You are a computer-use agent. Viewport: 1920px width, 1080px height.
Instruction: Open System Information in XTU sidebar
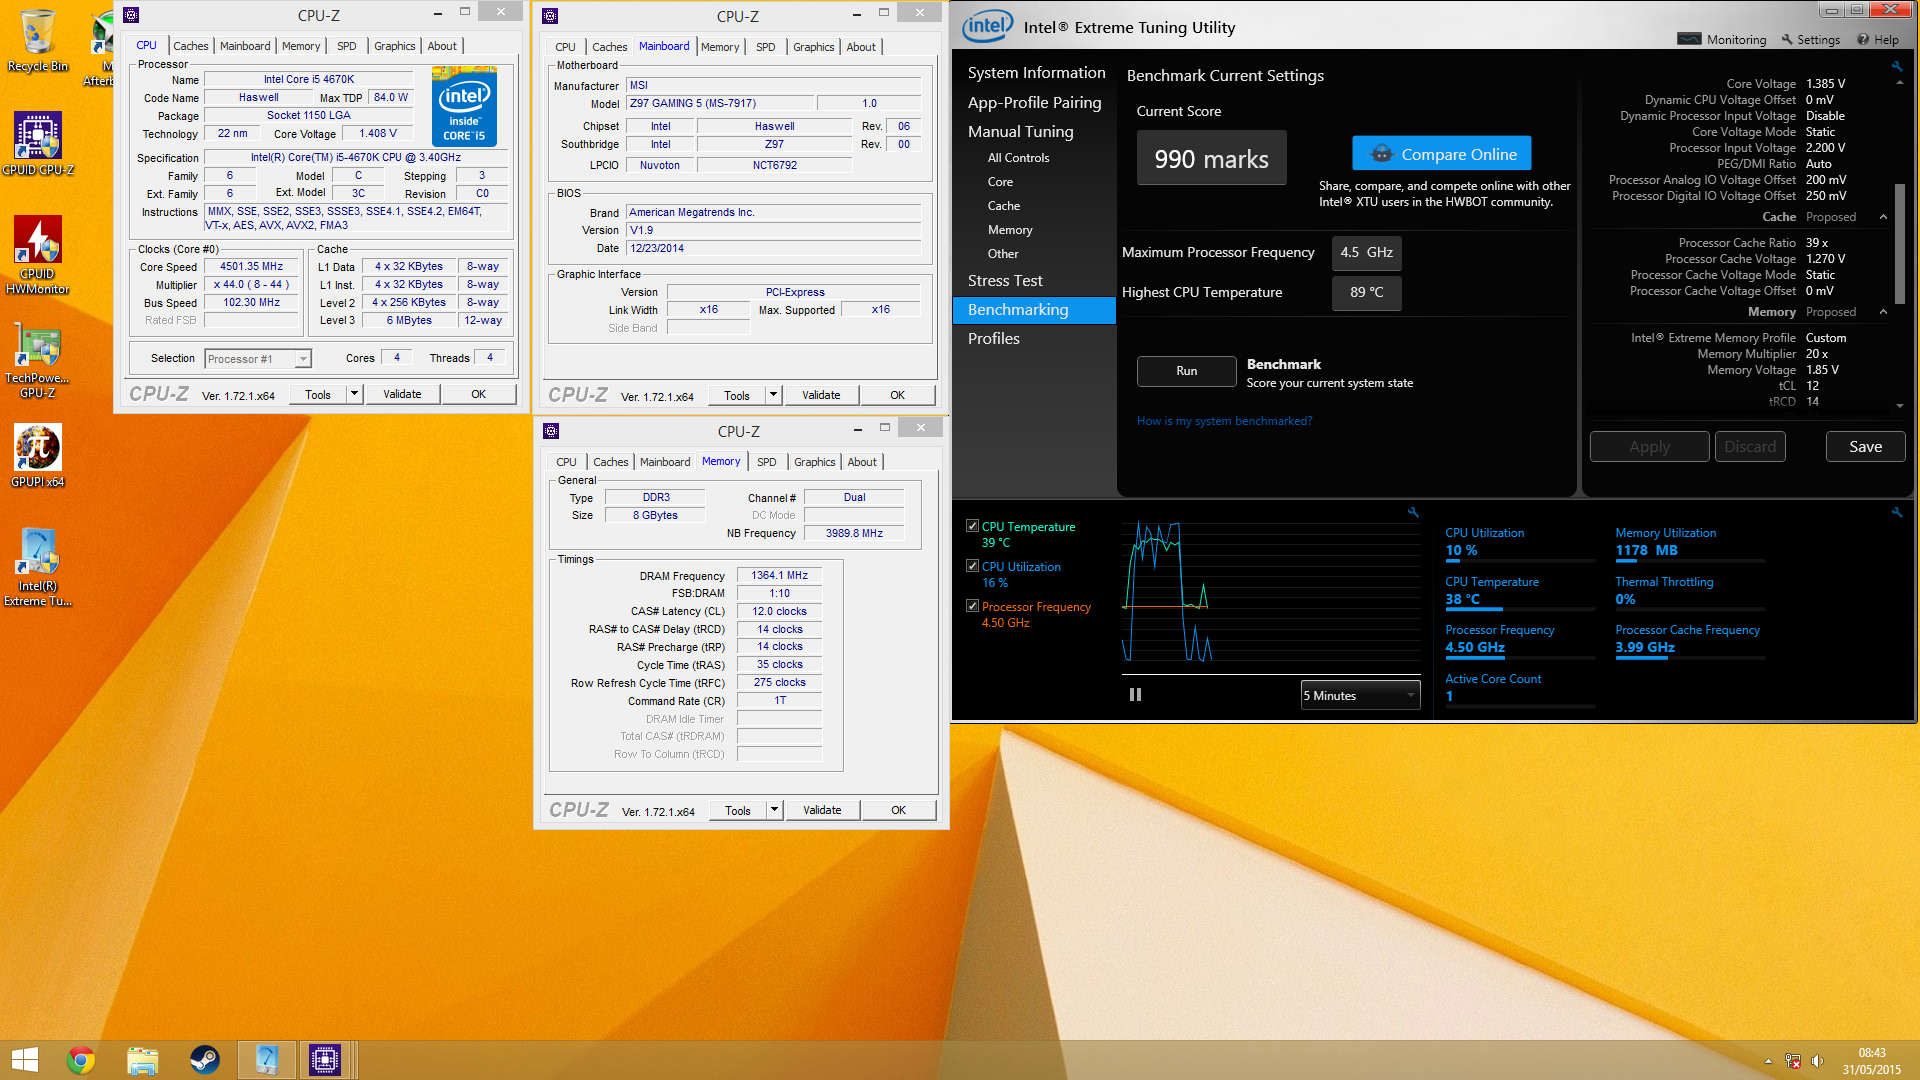[x=1036, y=73]
